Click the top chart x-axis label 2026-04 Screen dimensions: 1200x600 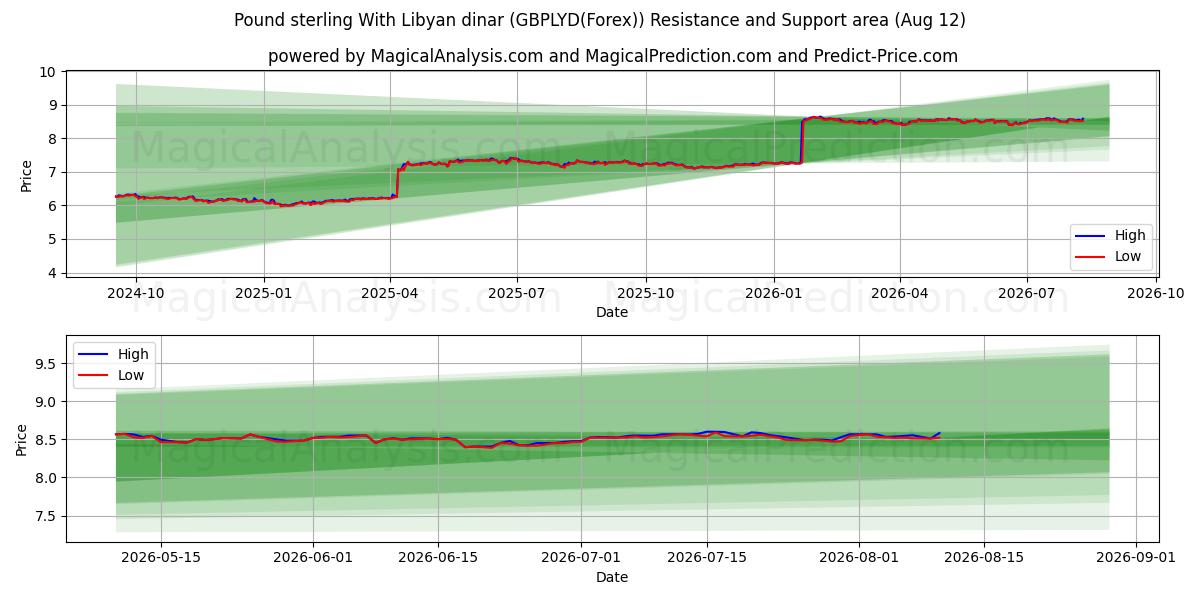pos(899,294)
